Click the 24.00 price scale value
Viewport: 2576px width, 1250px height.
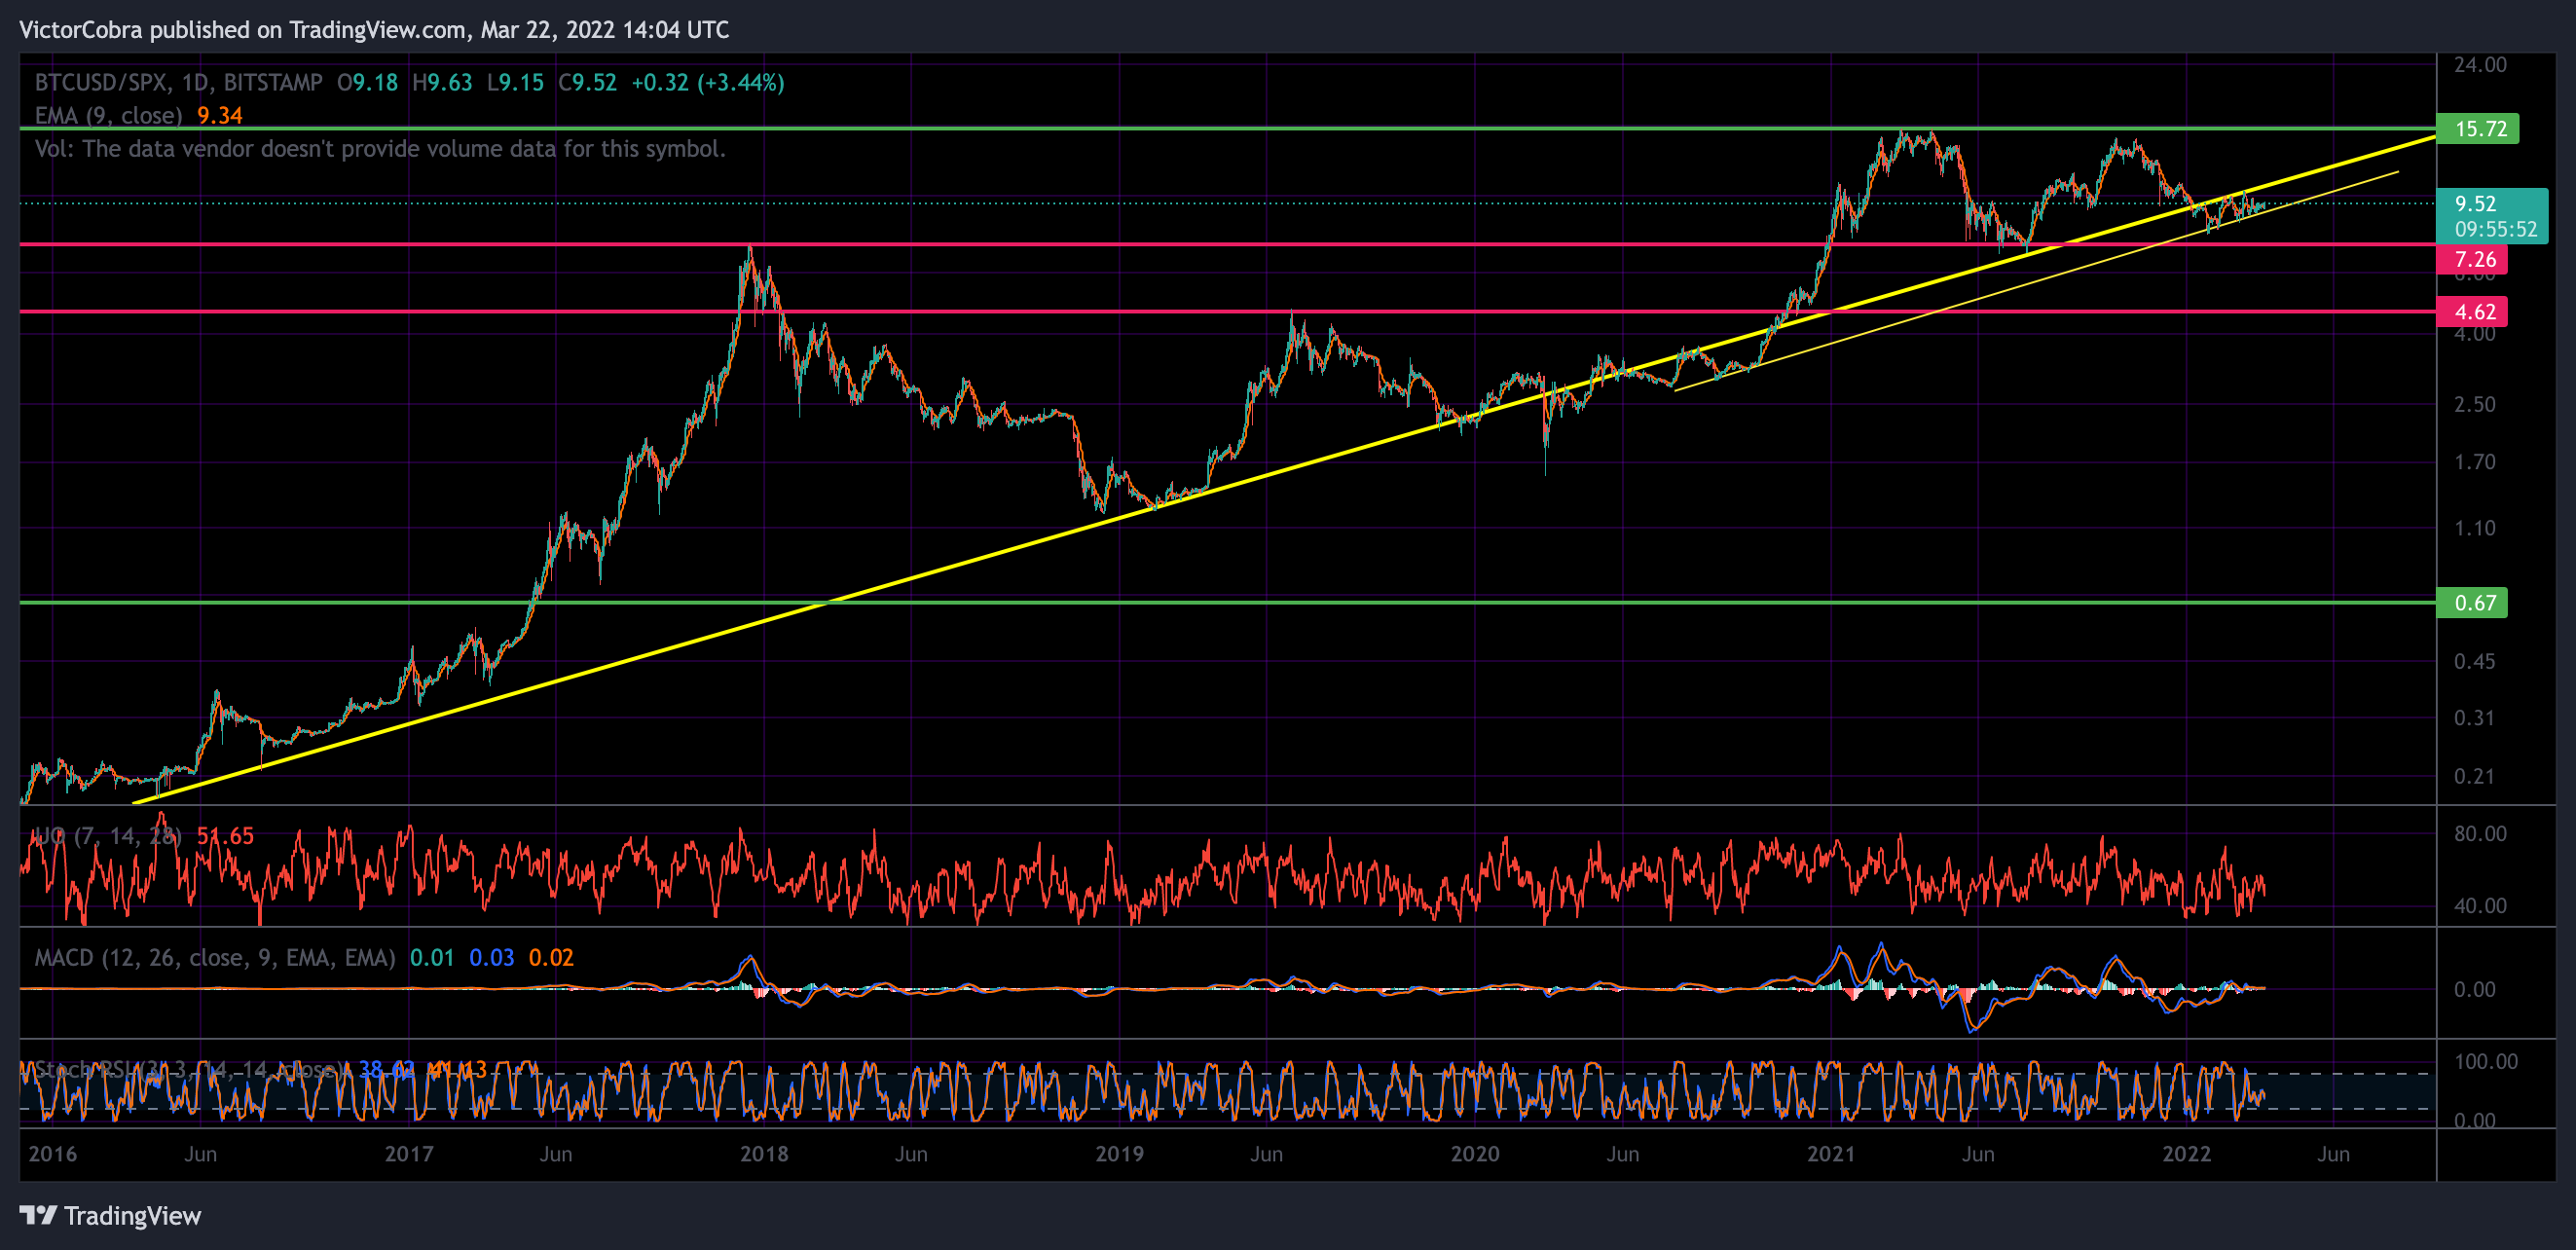coord(2480,65)
